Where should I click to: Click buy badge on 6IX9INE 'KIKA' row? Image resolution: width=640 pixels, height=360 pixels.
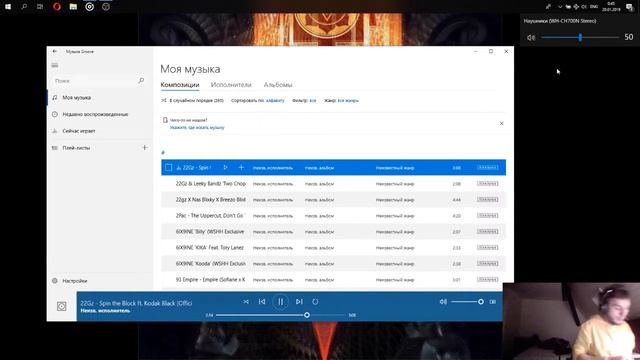[487, 247]
